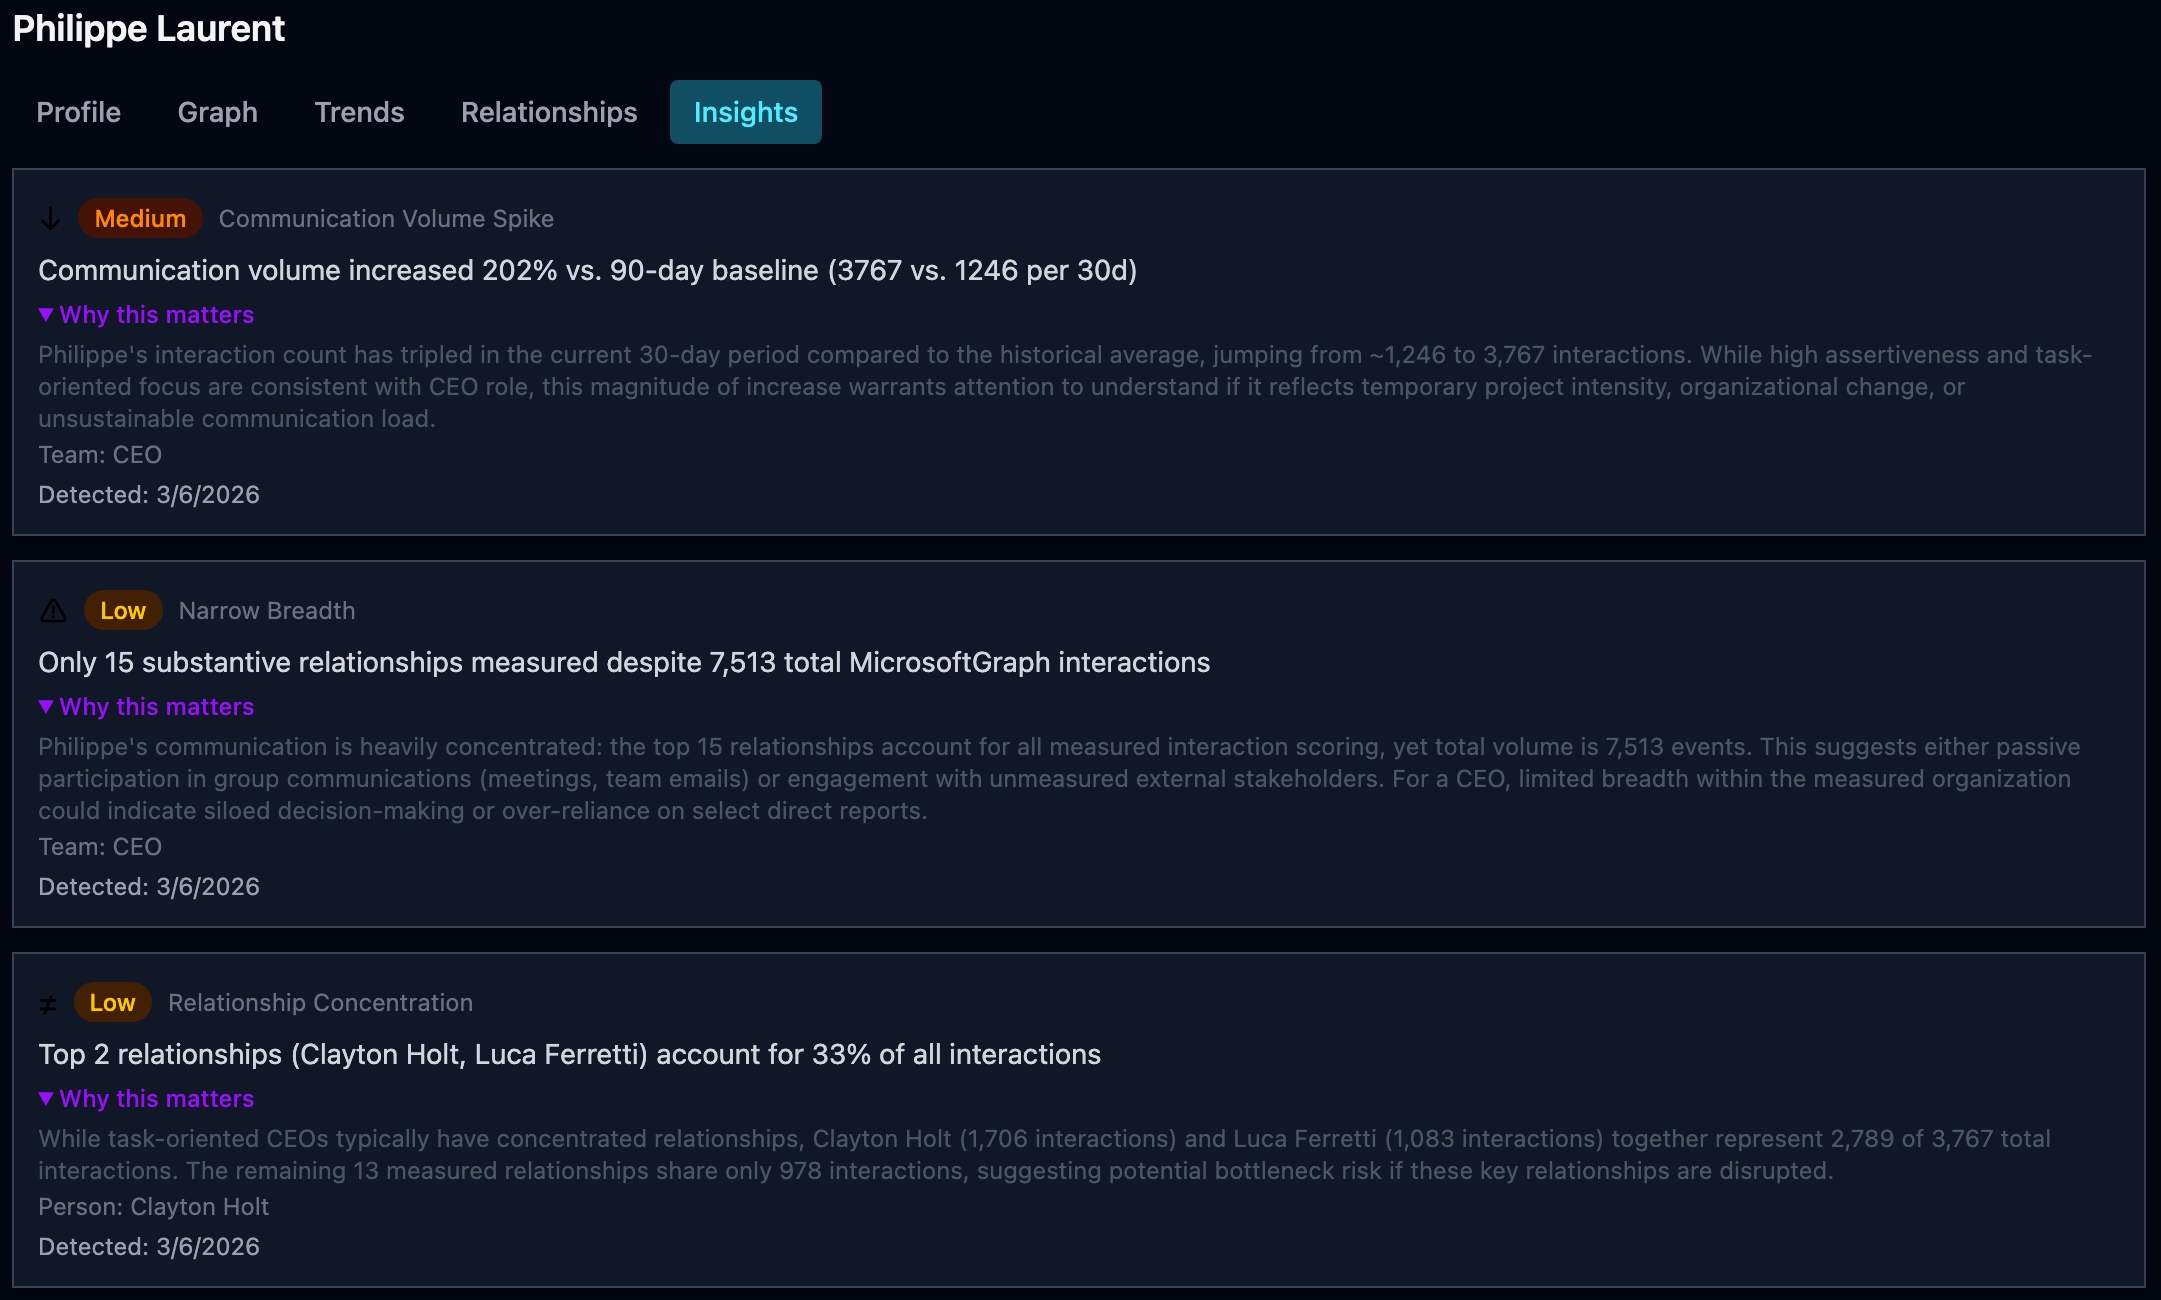Open the Profile tab
2161x1300 pixels.
[78, 112]
